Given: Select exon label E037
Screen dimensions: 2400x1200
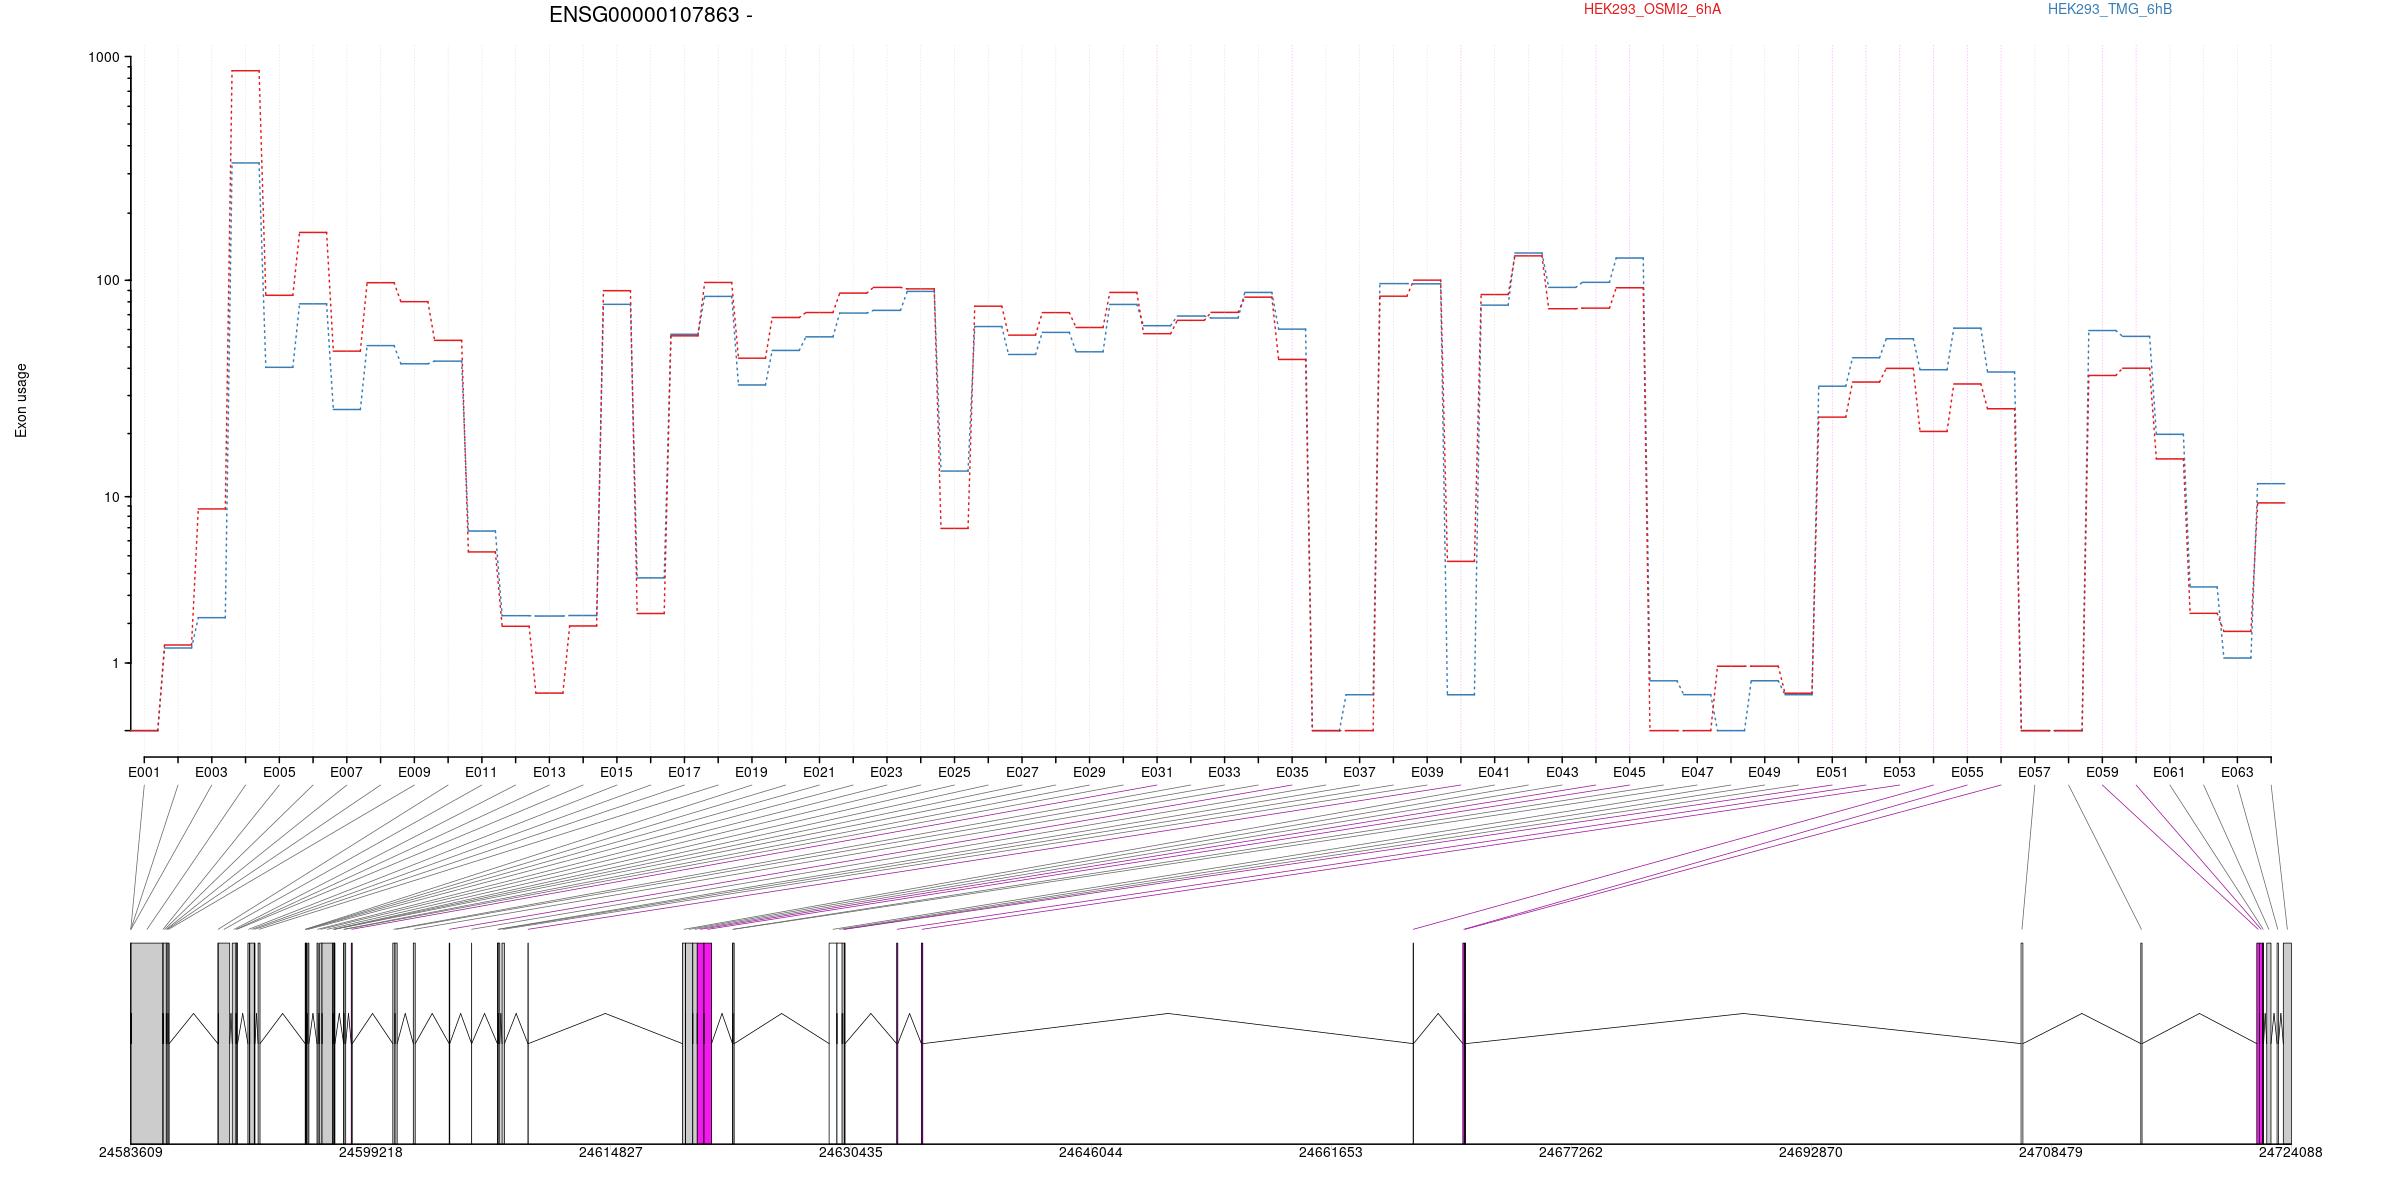Looking at the screenshot, I should pyautogui.click(x=1359, y=772).
